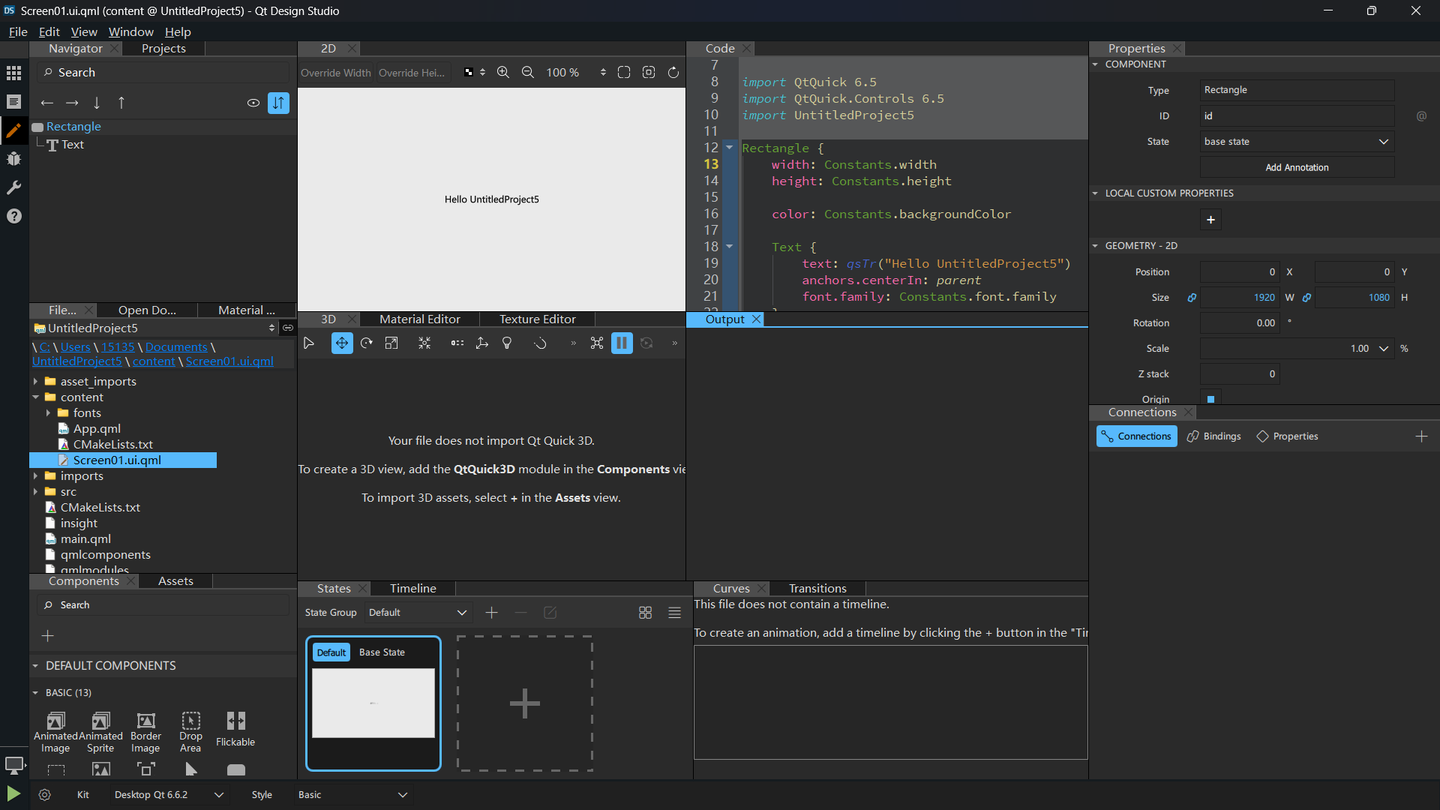
Task: Click the Add Annotation button
Action: [x=1297, y=167]
